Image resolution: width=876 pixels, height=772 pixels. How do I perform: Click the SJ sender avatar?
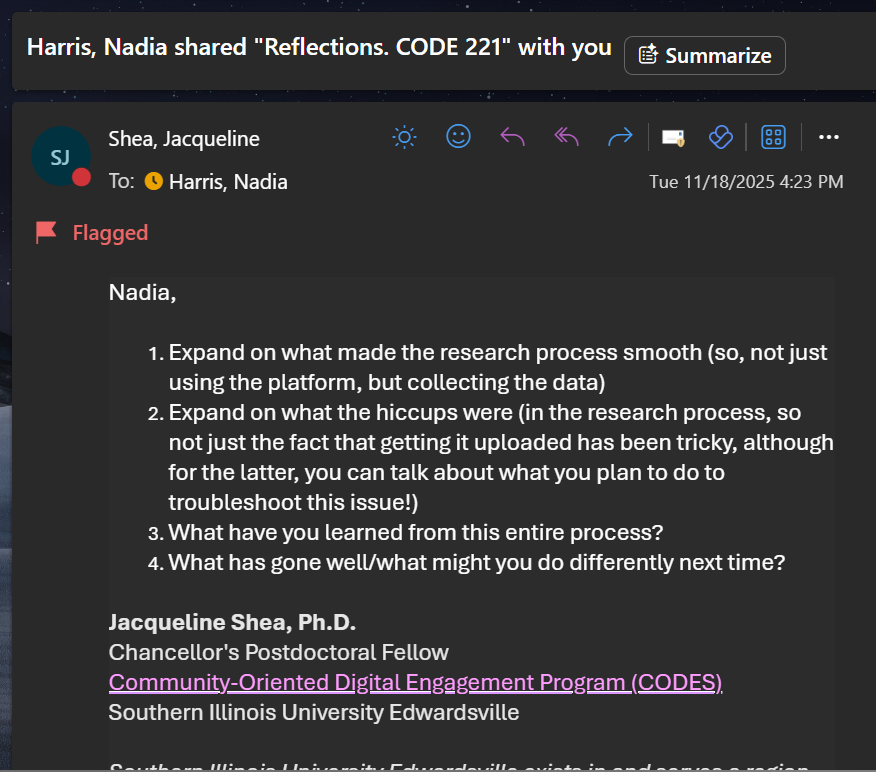(60, 156)
